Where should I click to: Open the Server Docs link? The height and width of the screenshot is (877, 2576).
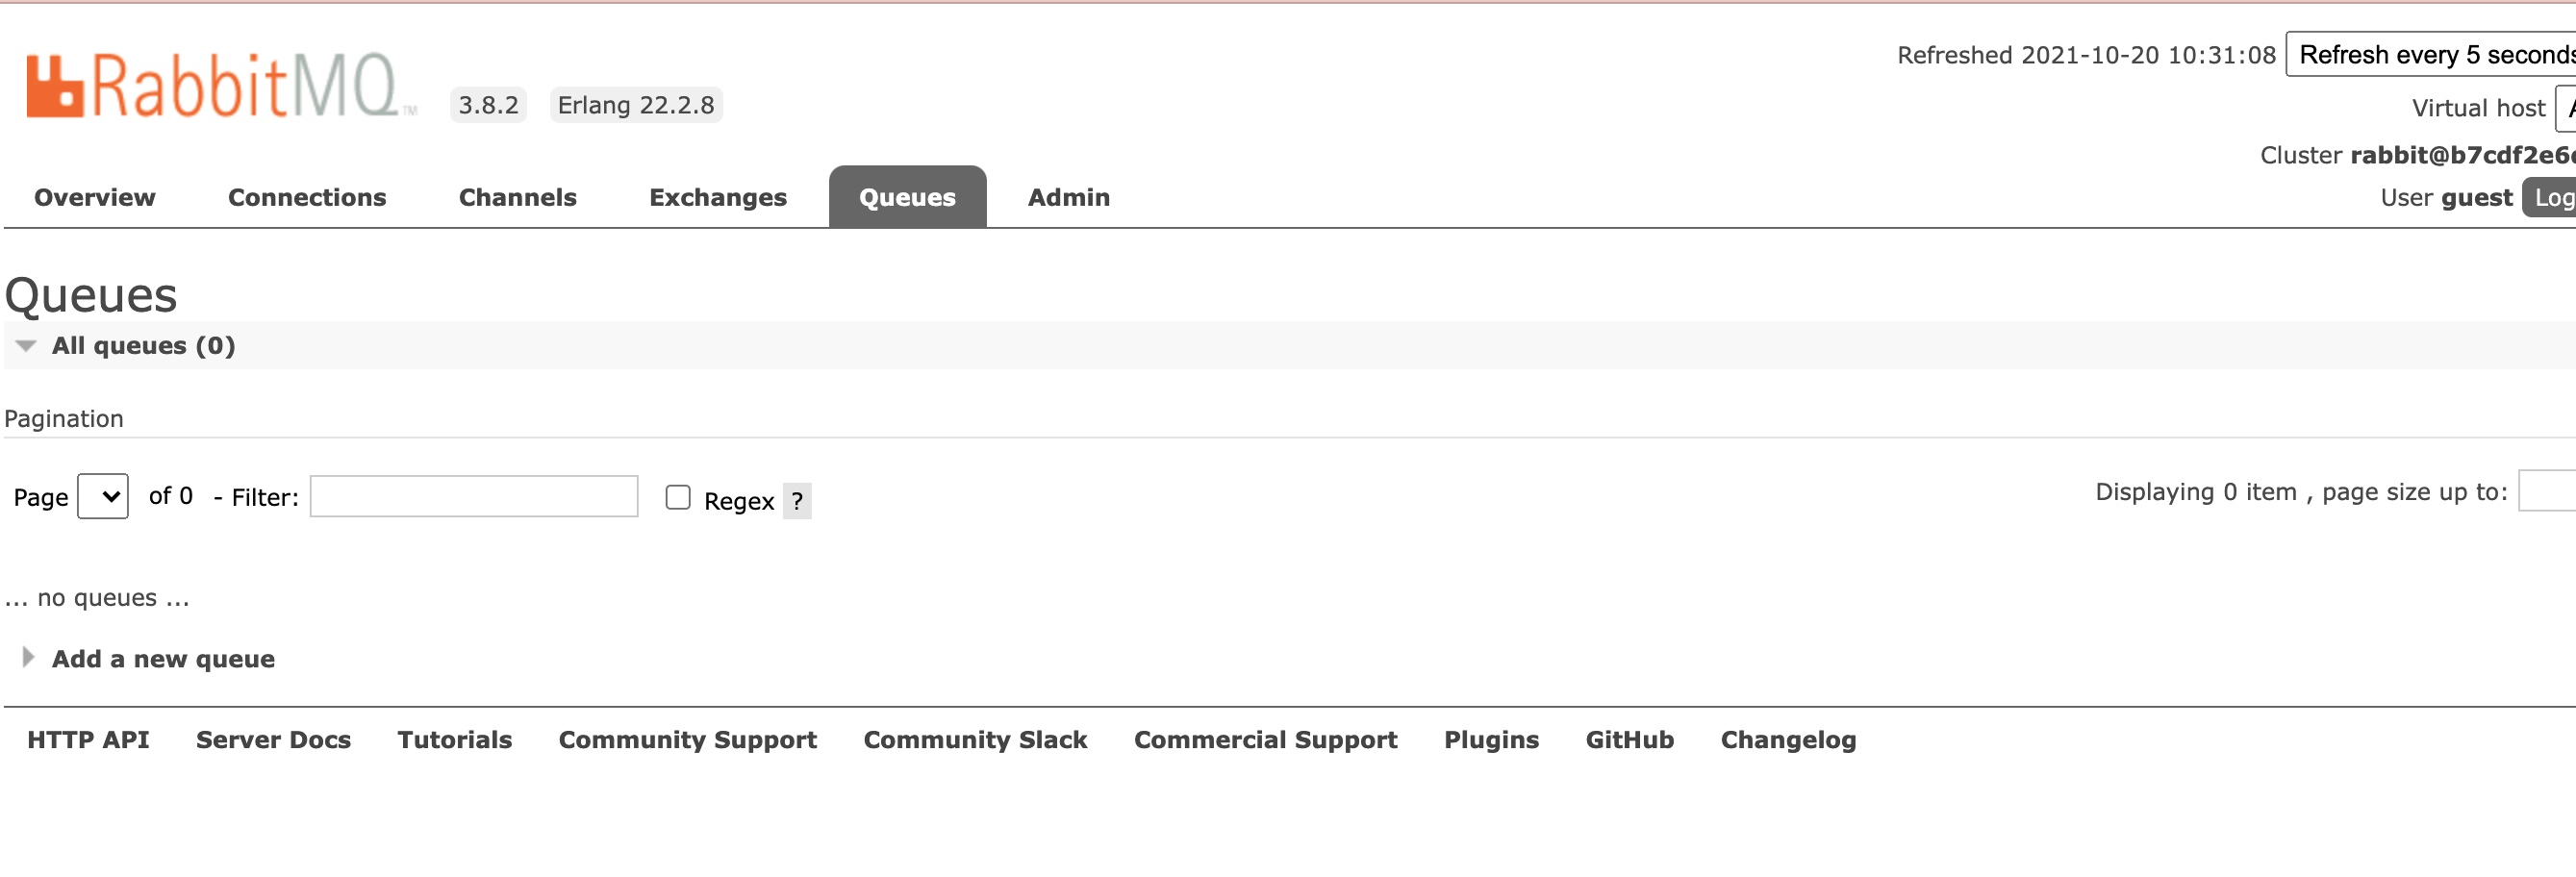click(x=273, y=740)
